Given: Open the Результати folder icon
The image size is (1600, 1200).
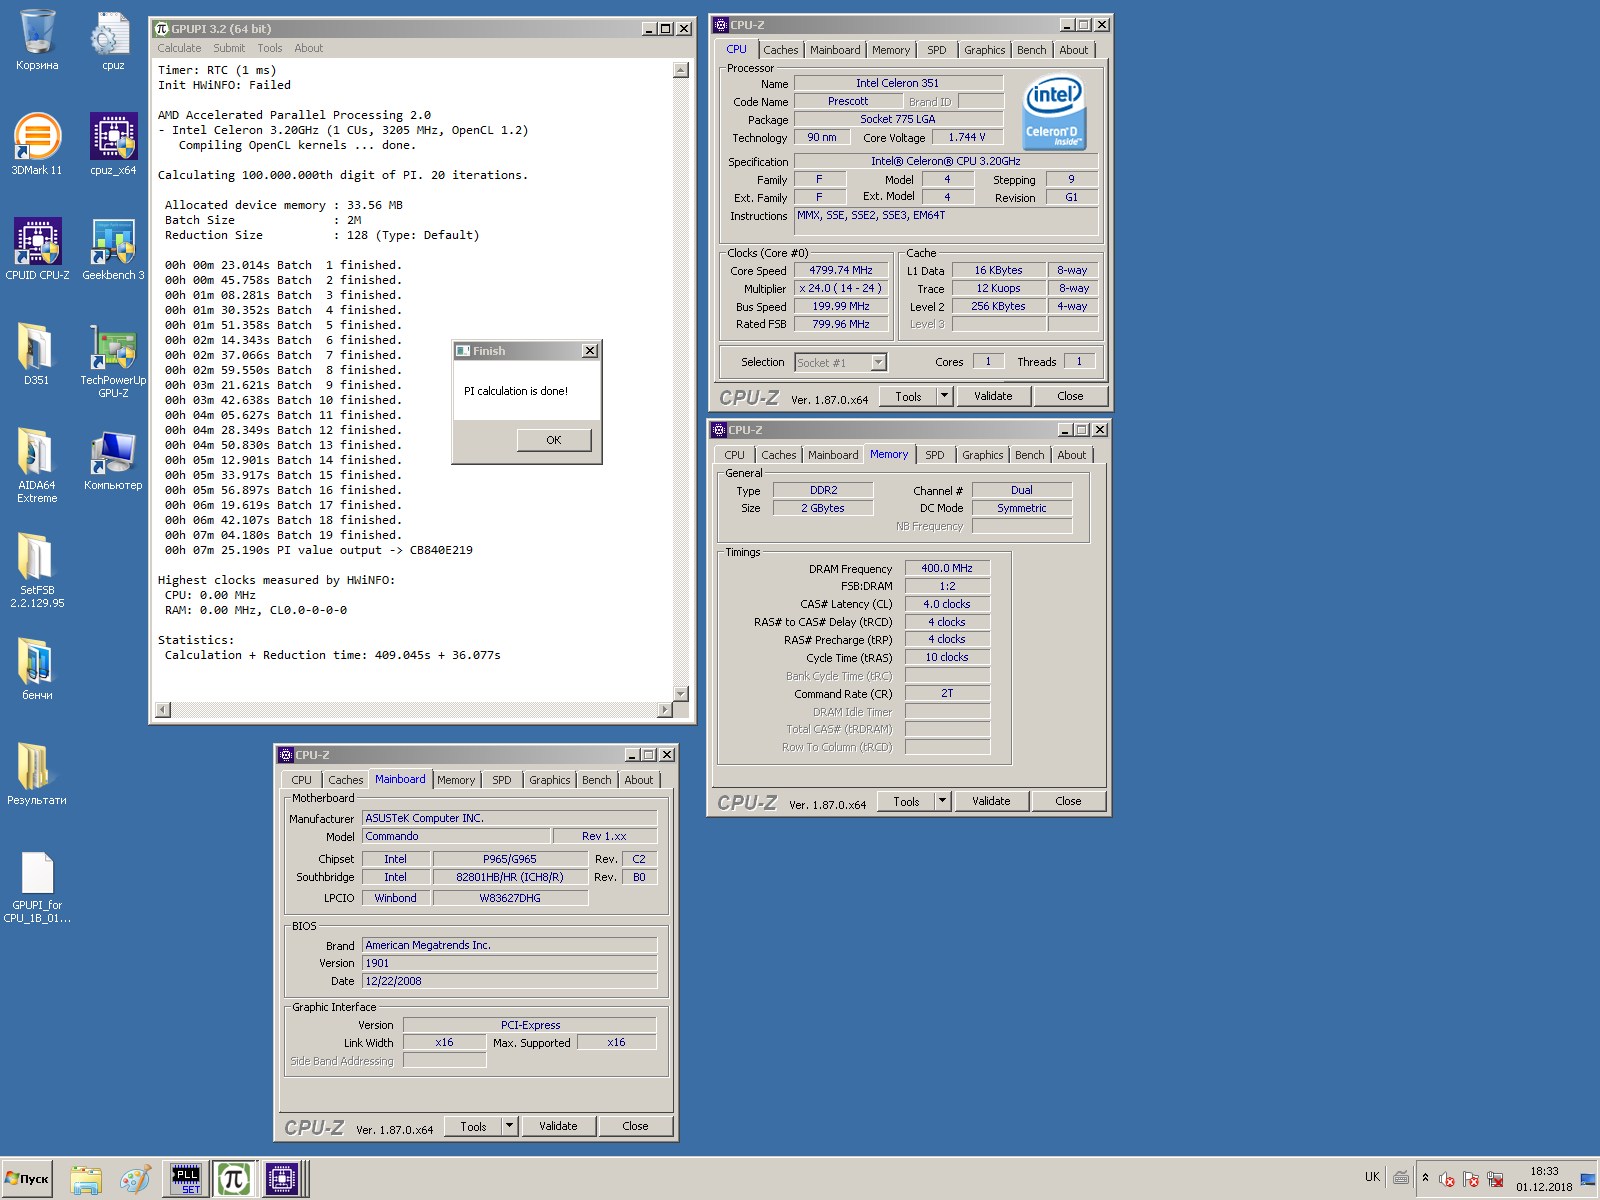Looking at the screenshot, I should click(37, 775).
